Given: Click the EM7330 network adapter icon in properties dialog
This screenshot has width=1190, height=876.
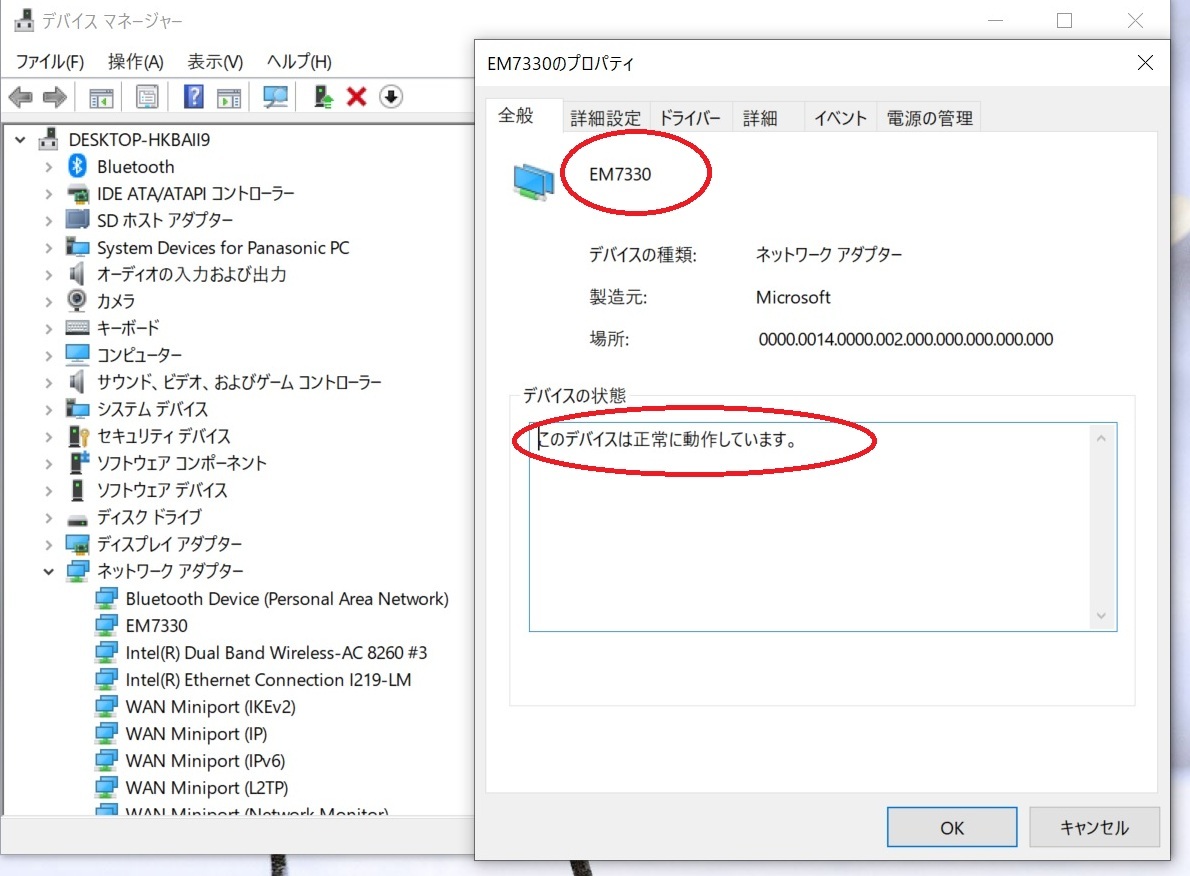Looking at the screenshot, I should [534, 182].
